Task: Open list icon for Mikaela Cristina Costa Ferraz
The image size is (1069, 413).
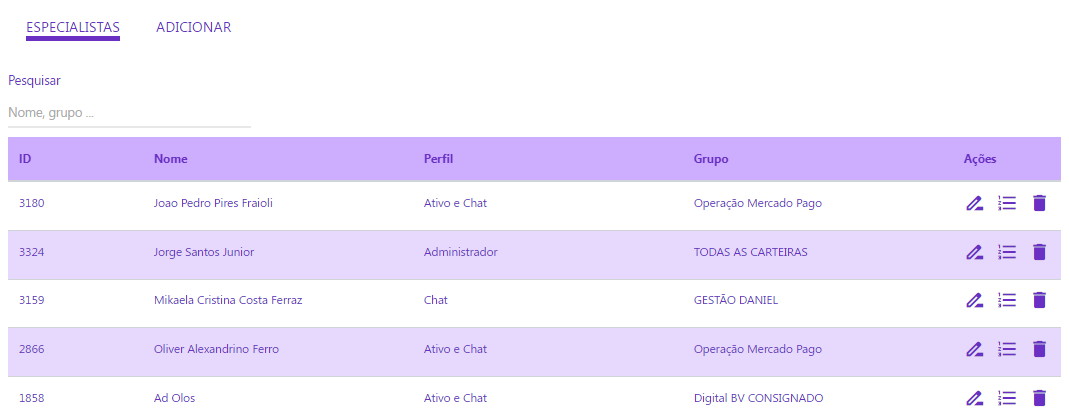Action: click(x=1007, y=300)
